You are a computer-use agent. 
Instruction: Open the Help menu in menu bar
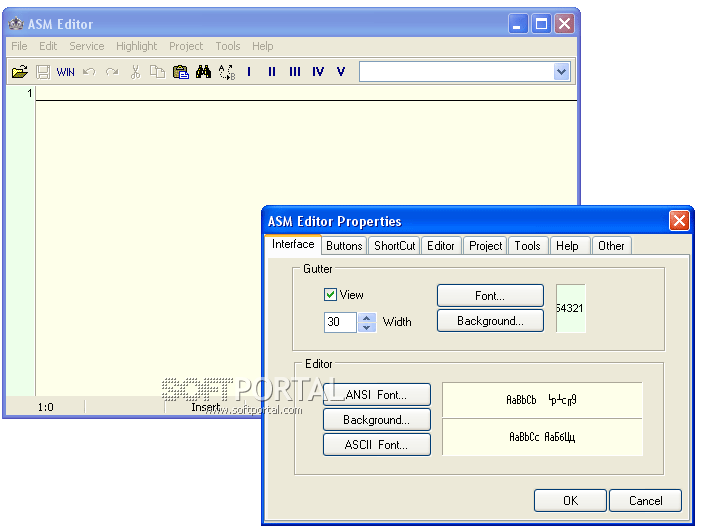(x=262, y=46)
